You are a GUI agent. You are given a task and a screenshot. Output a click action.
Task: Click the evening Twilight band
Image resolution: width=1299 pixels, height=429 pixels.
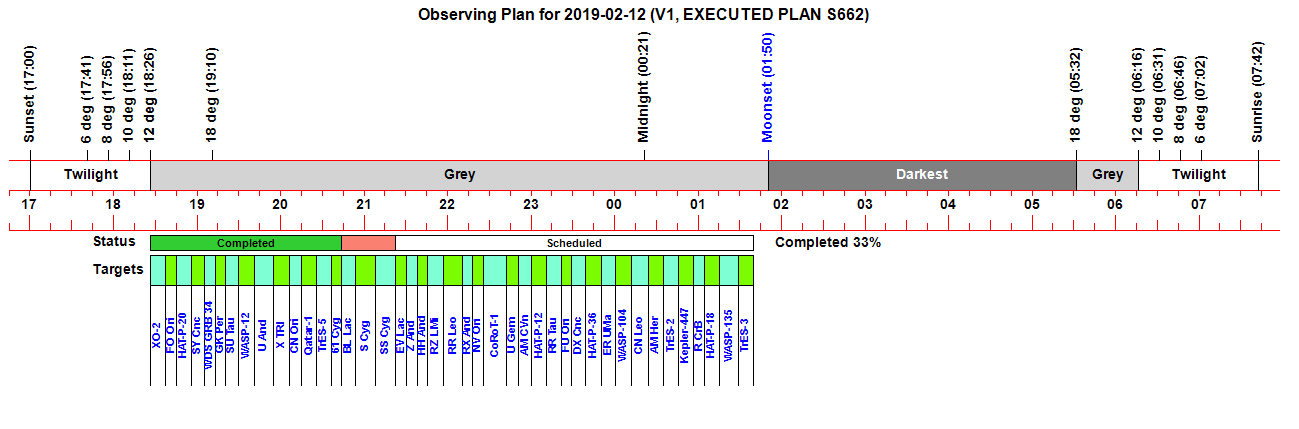pos(91,174)
